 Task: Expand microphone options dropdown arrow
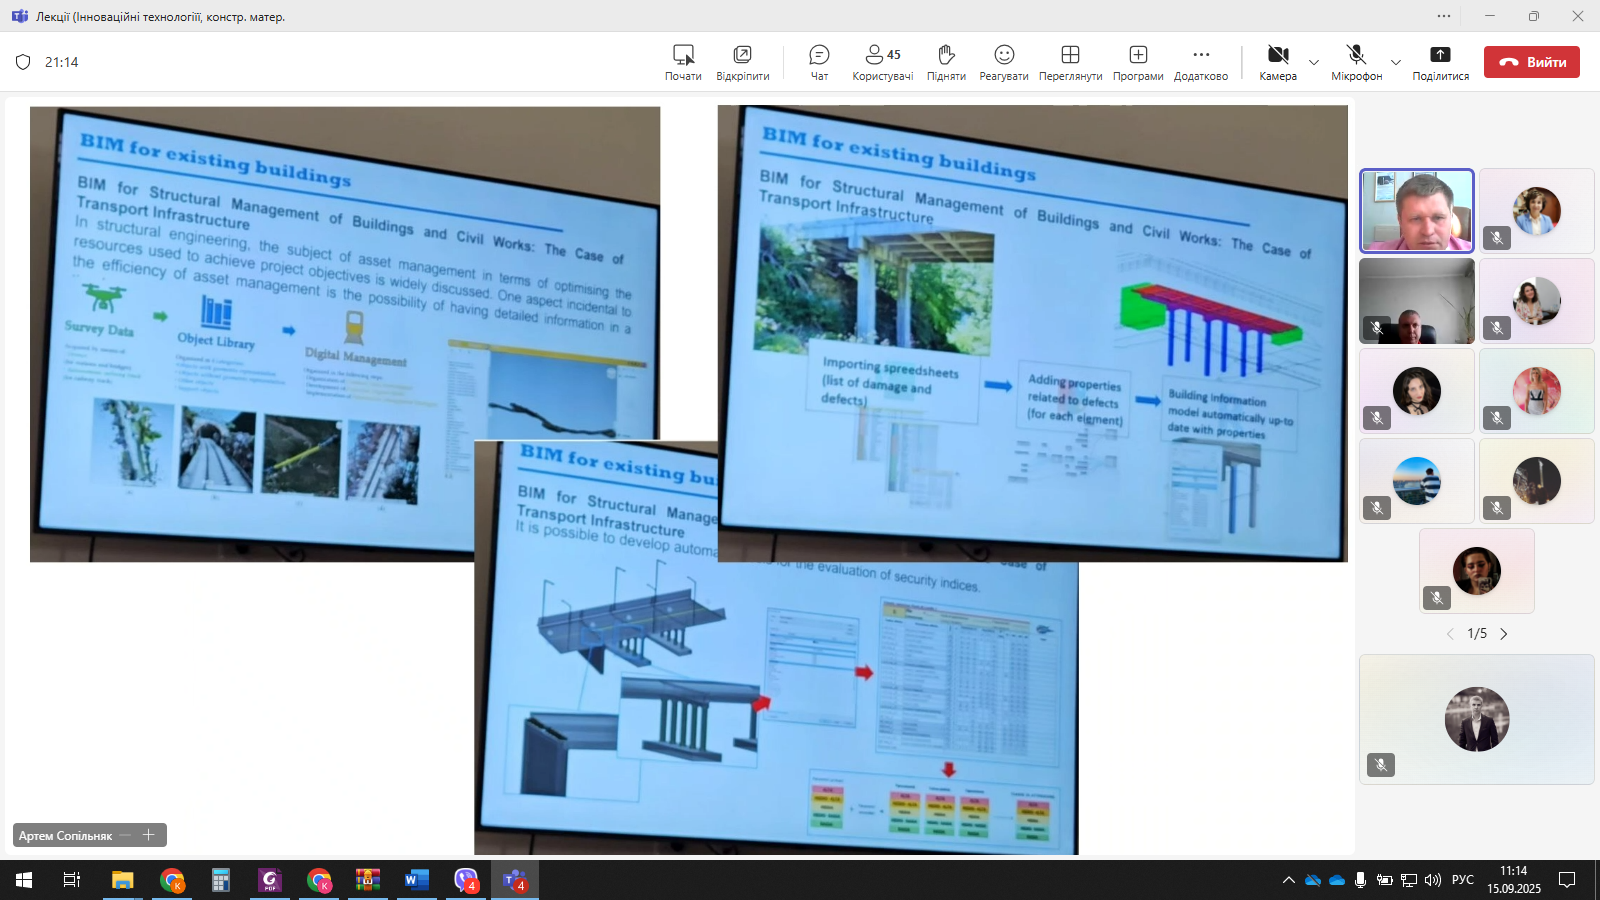click(x=1396, y=62)
